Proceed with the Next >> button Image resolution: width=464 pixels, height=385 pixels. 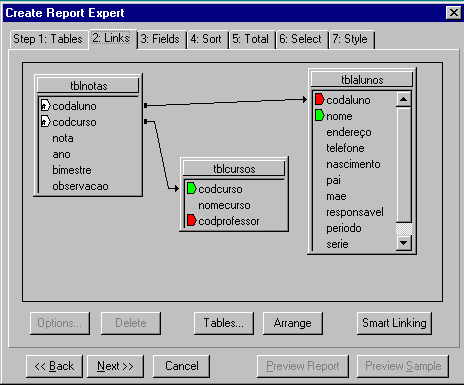tap(115, 366)
